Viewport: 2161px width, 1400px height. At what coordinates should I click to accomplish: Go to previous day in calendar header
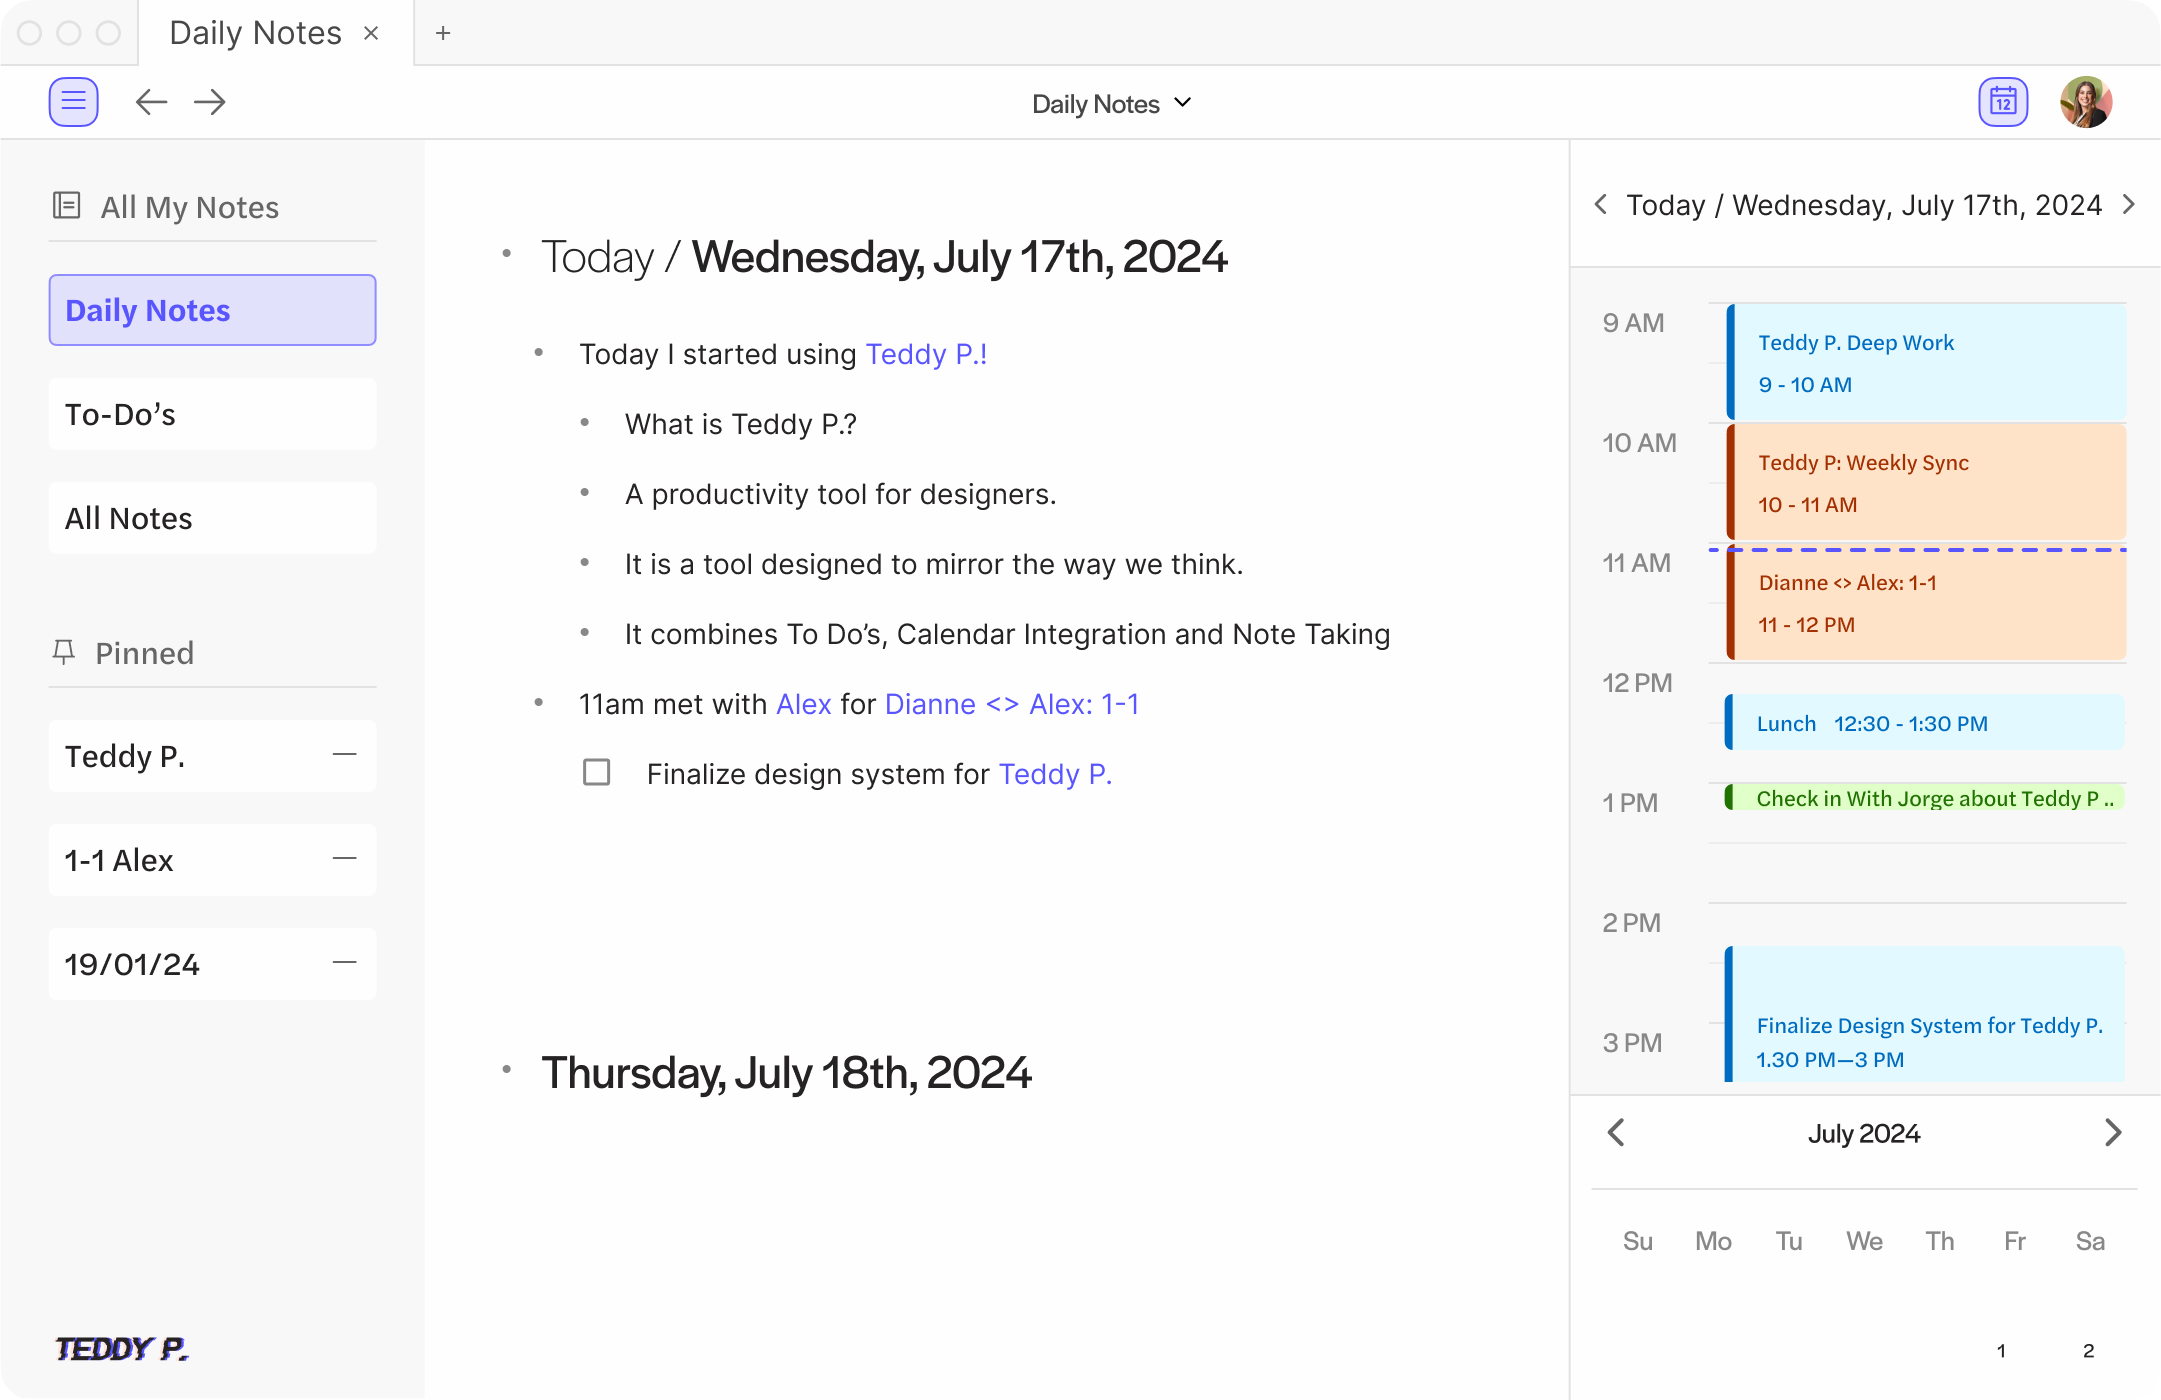[x=1601, y=205]
